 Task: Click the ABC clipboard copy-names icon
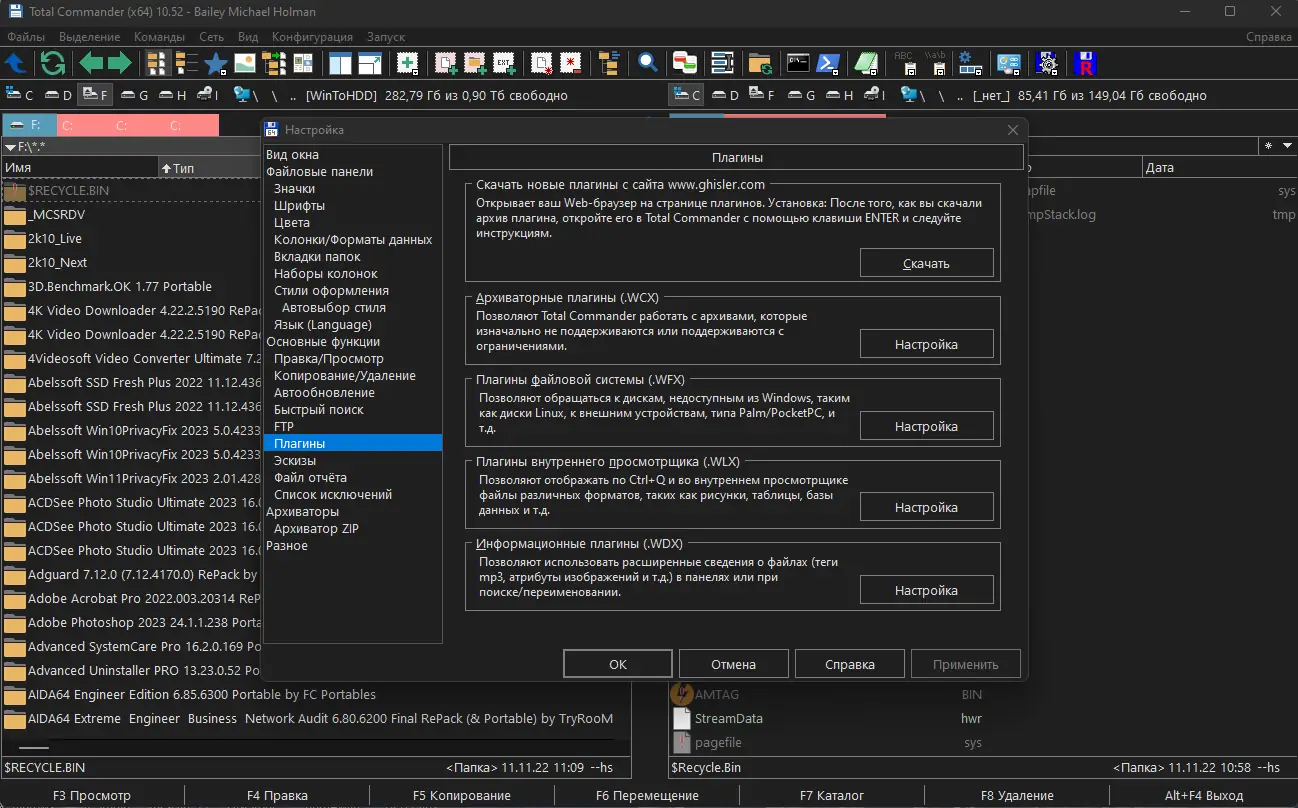pyautogui.click(x=905, y=63)
